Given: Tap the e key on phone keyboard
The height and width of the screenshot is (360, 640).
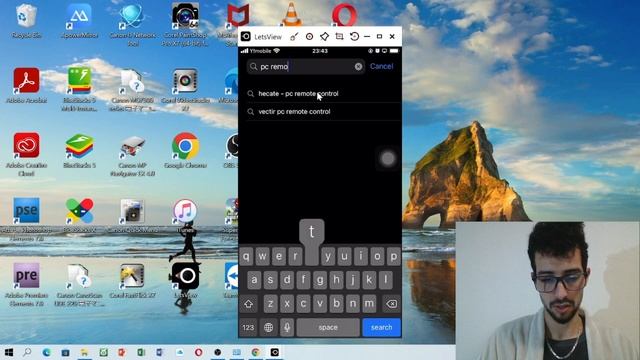Looking at the screenshot, I should 279,257.
